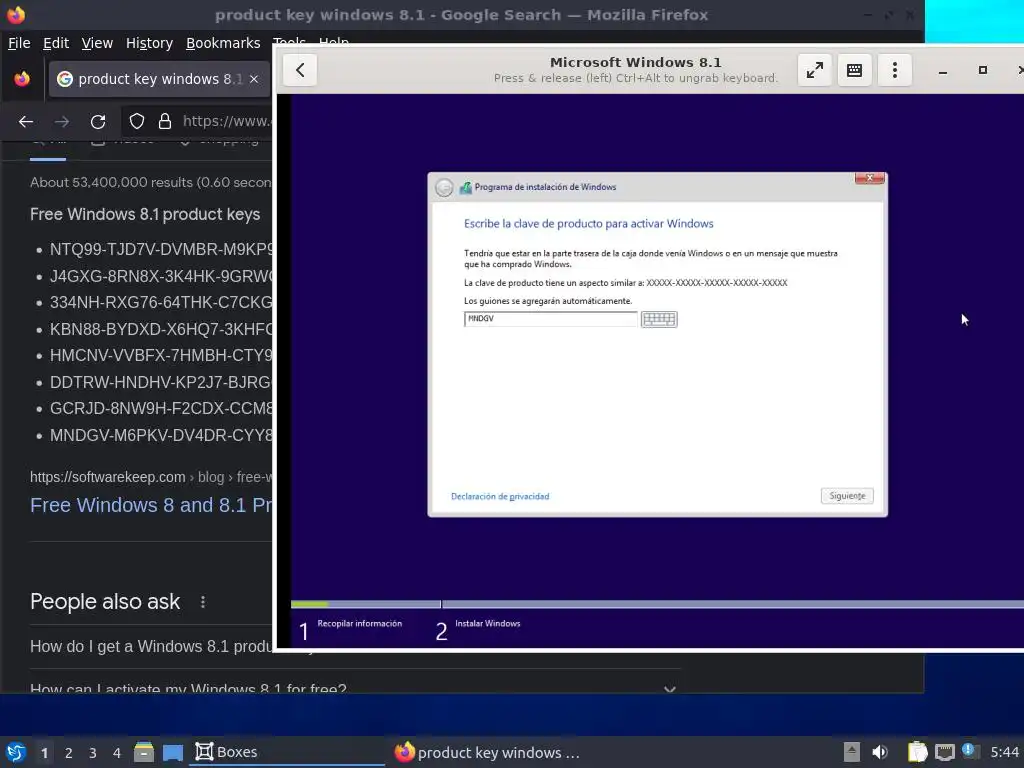Switch to workspace 2

coord(69,753)
